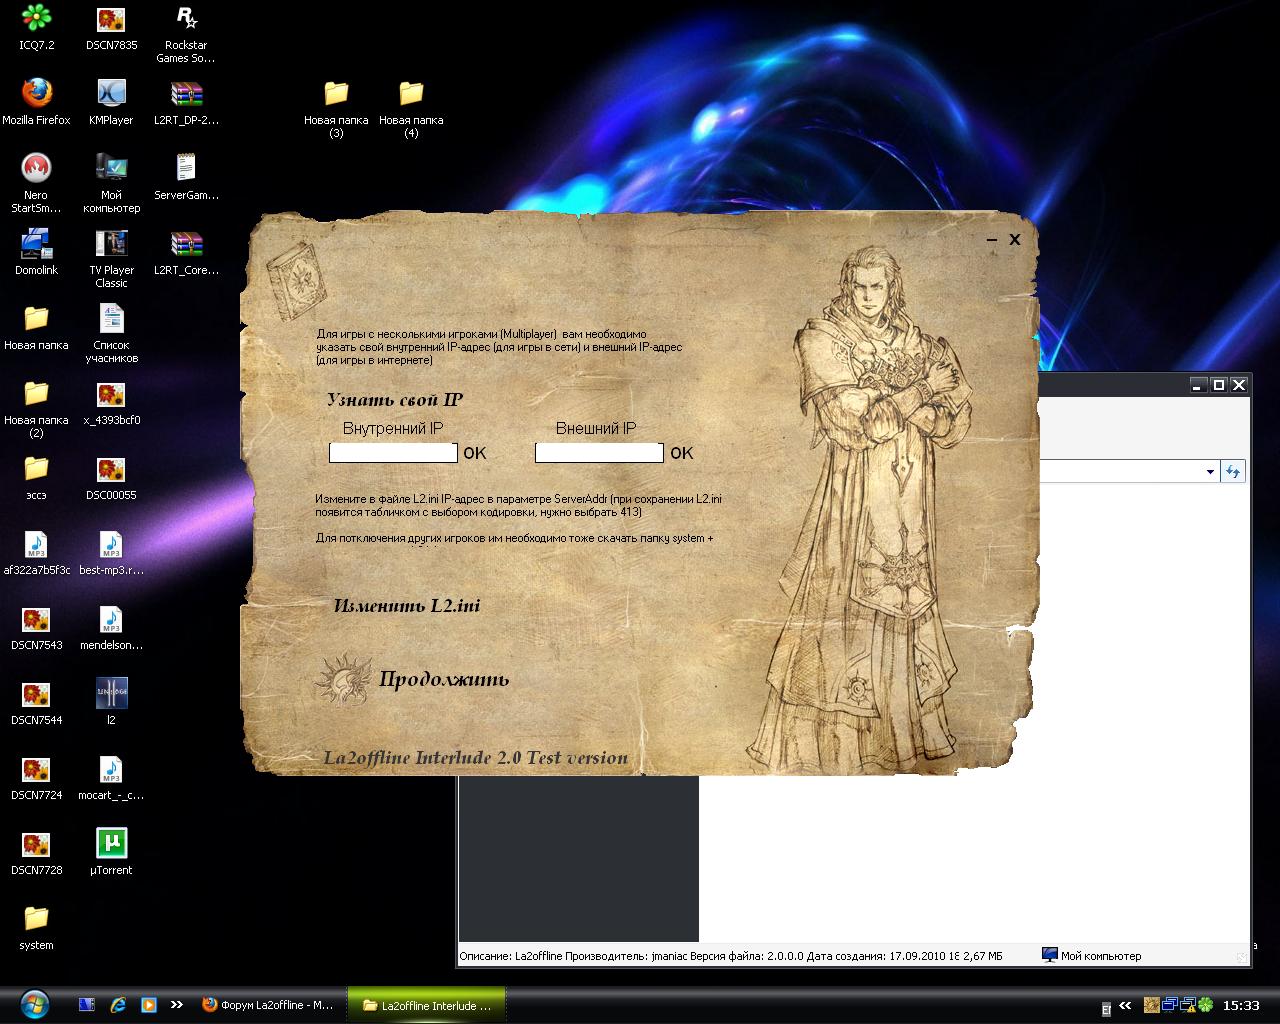Select the µTorrent desktop icon
Image resolution: width=1280 pixels, height=1024 pixels.
111,852
